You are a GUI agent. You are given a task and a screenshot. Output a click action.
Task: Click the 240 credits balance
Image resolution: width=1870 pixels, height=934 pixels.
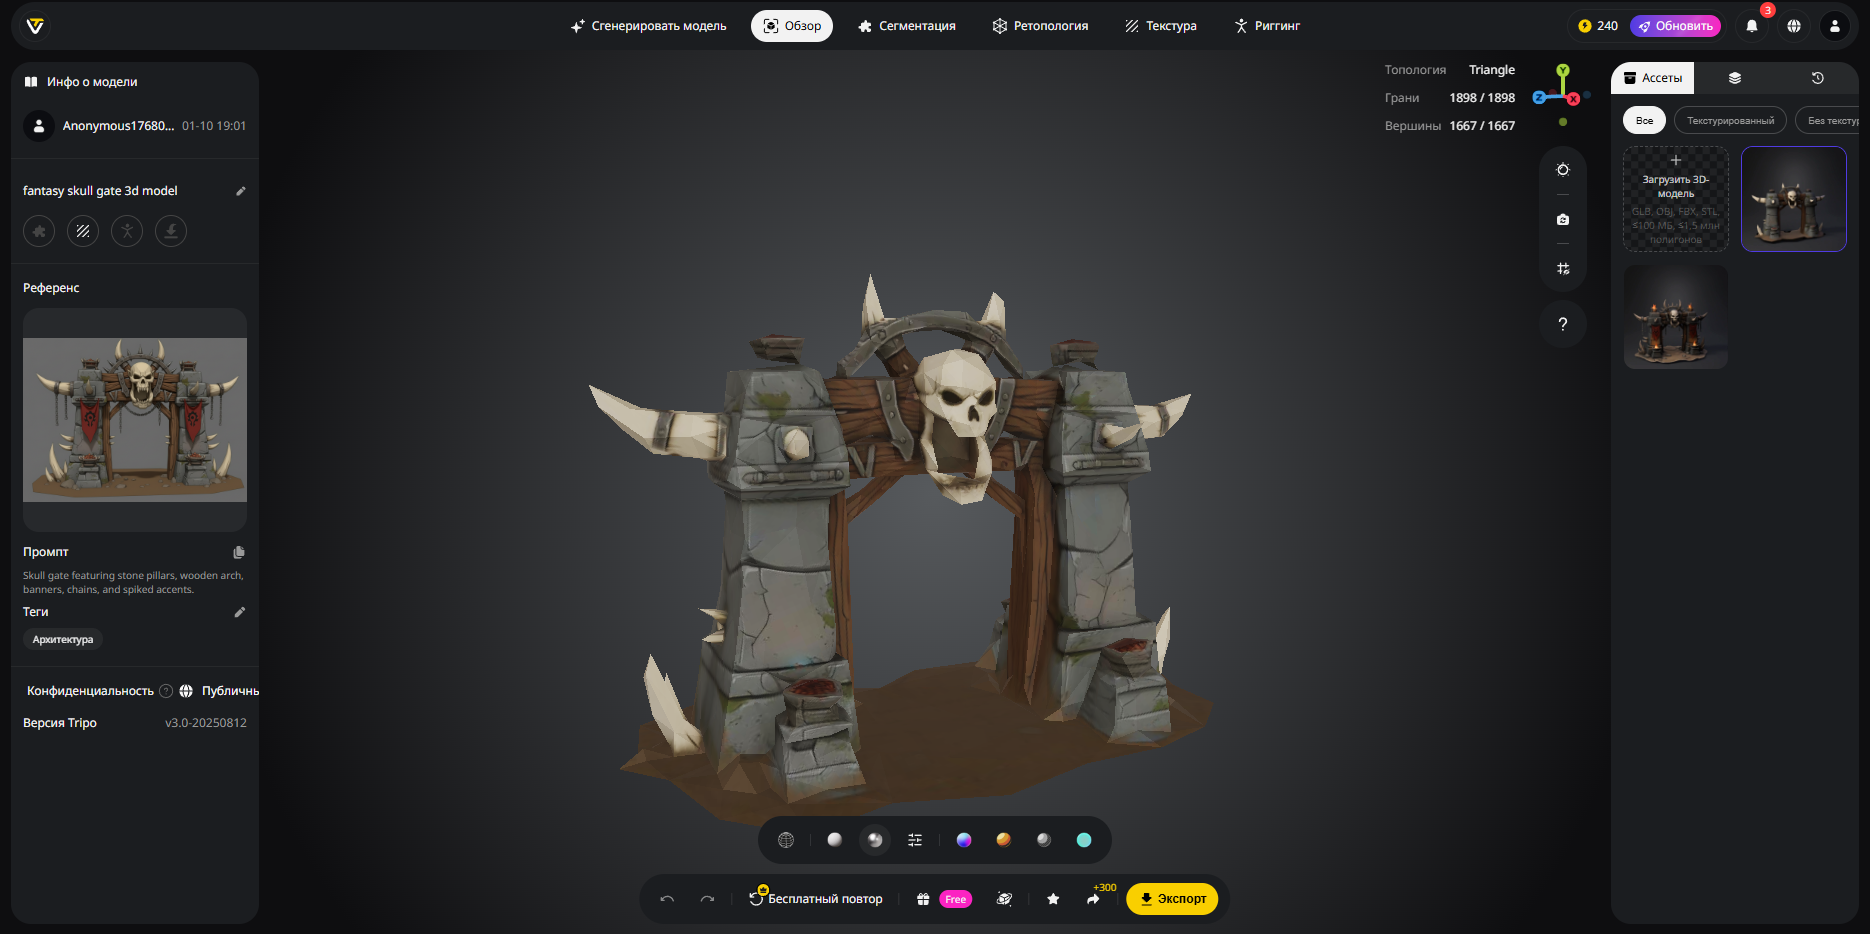tap(1597, 26)
